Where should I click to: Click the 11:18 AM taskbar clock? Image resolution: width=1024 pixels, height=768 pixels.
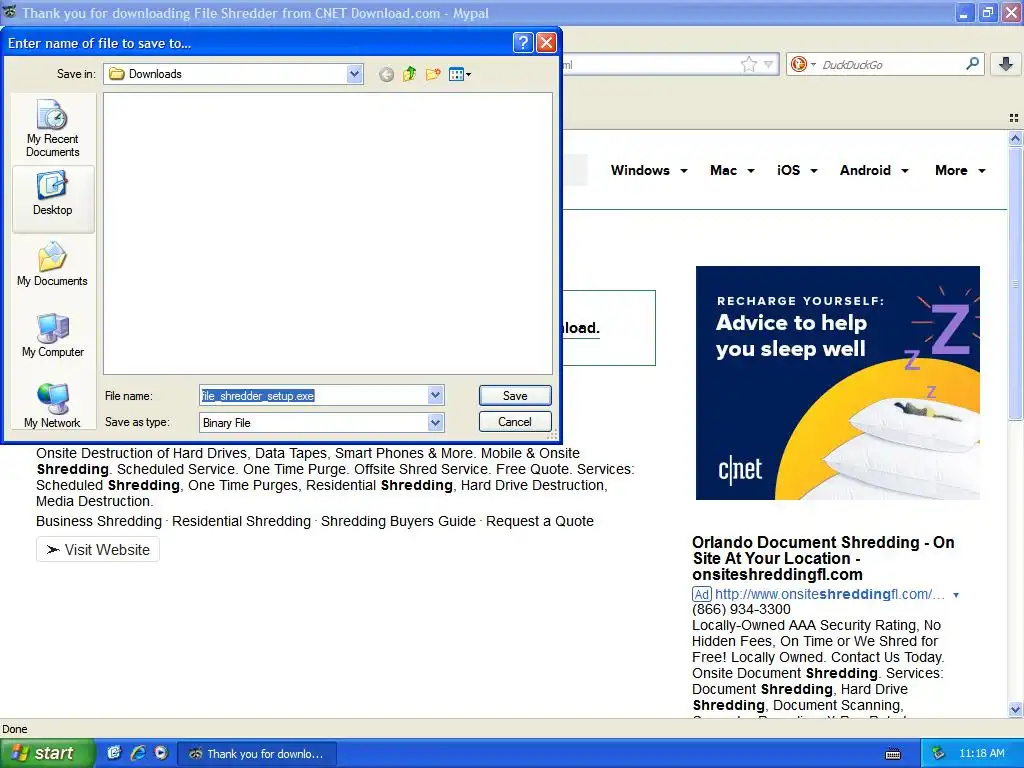click(982, 753)
